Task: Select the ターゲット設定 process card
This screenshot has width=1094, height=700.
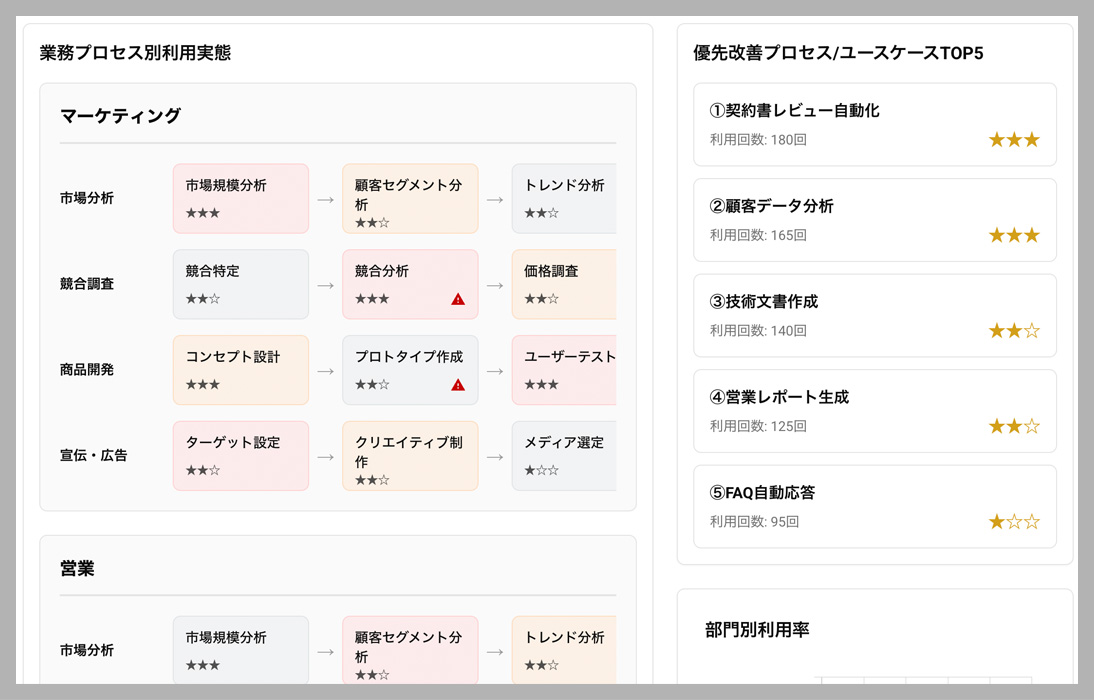Action: tap(241, 455)
